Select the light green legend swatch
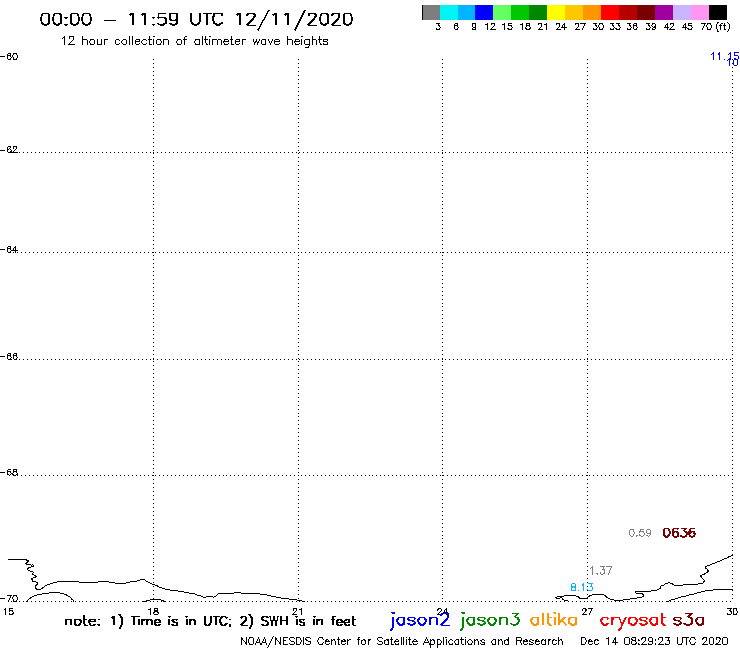 [502, 12]
